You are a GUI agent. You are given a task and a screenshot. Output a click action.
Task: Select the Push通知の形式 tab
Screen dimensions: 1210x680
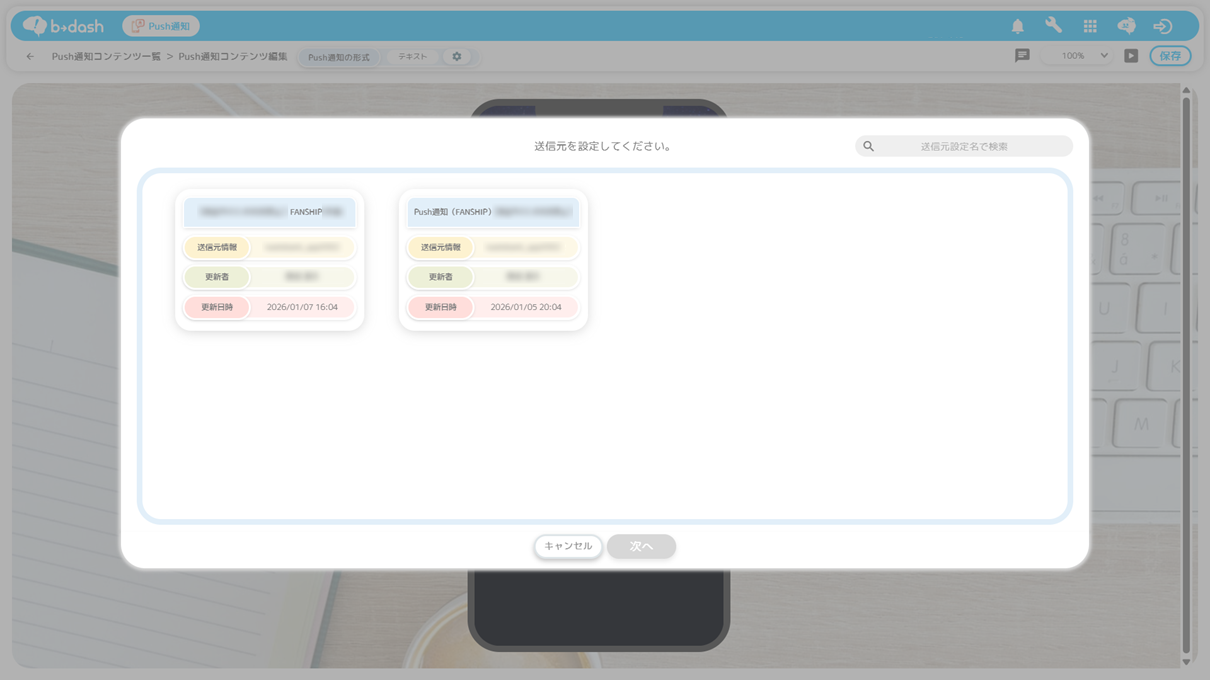click(338, 57)
